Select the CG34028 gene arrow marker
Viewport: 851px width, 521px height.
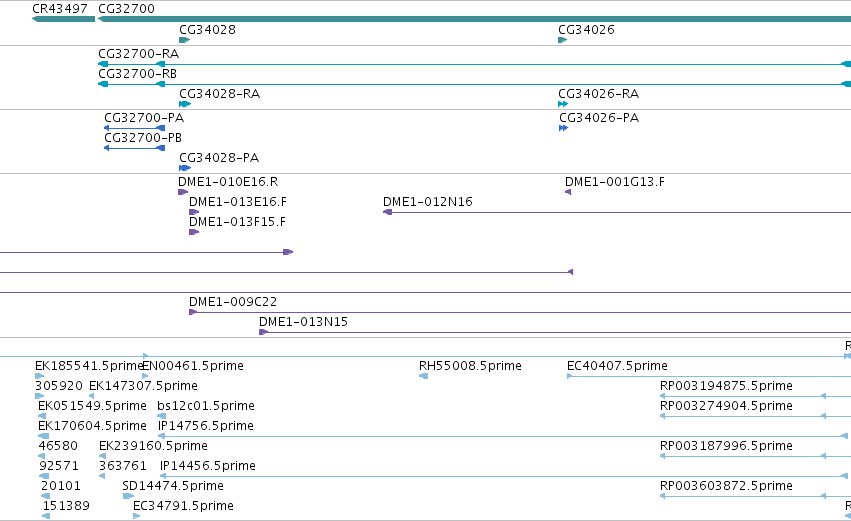[x=185, y=40]
